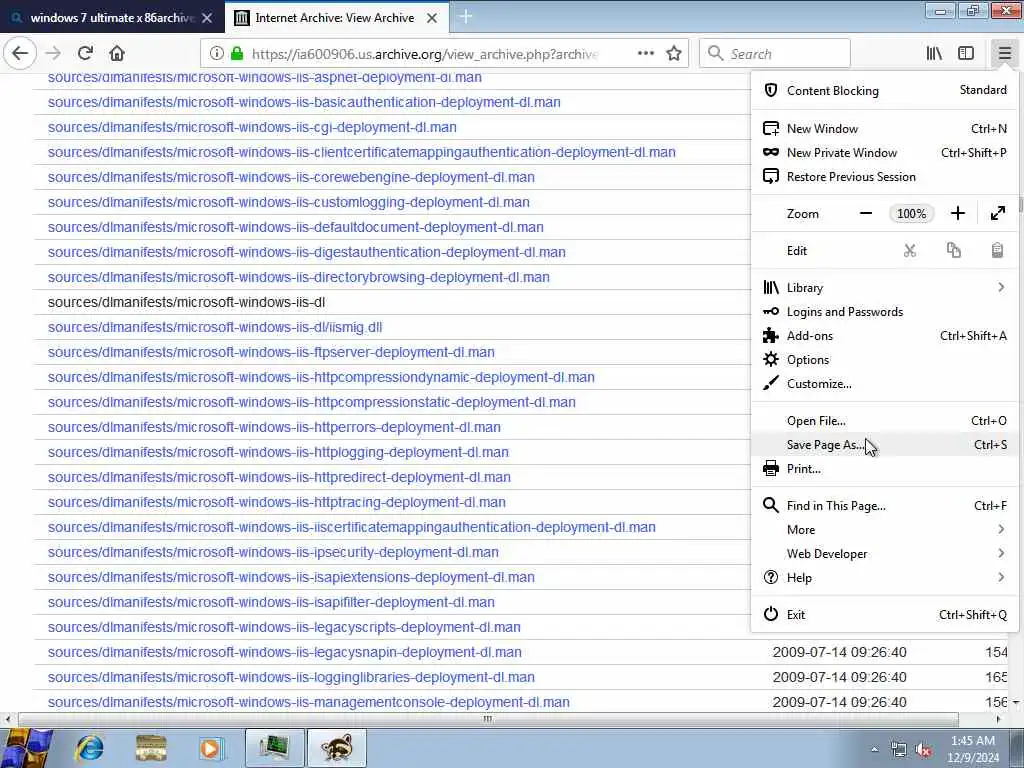Open page actions three-dot menu
The width and height of the screenshot is (1024, 768).
coord(646,54)
